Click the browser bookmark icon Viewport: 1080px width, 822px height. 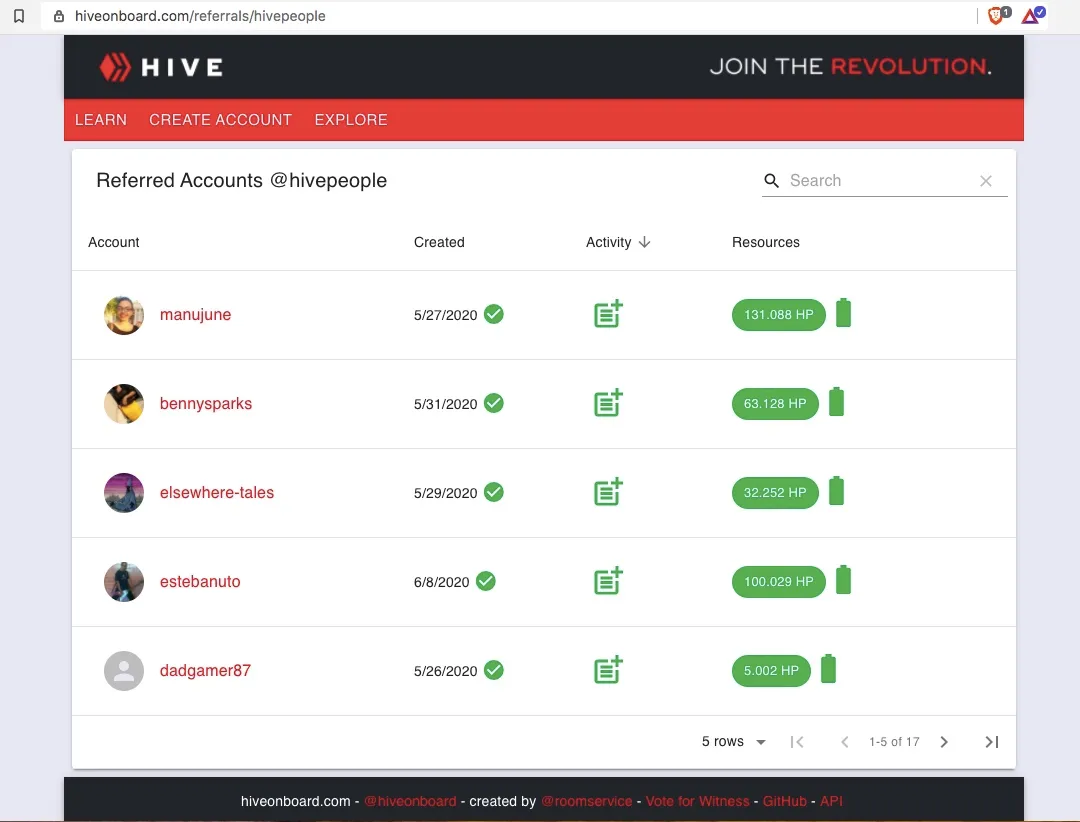[19, 16]
